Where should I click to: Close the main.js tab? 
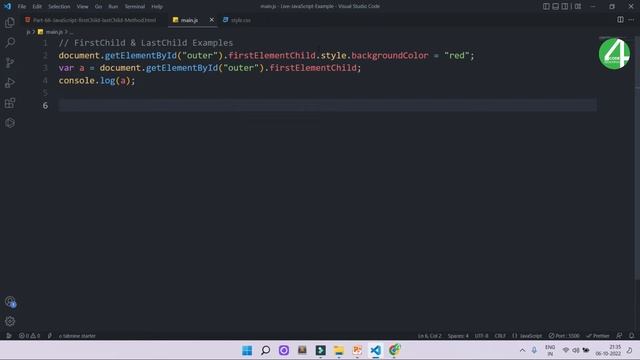click(x=211, y=20)
